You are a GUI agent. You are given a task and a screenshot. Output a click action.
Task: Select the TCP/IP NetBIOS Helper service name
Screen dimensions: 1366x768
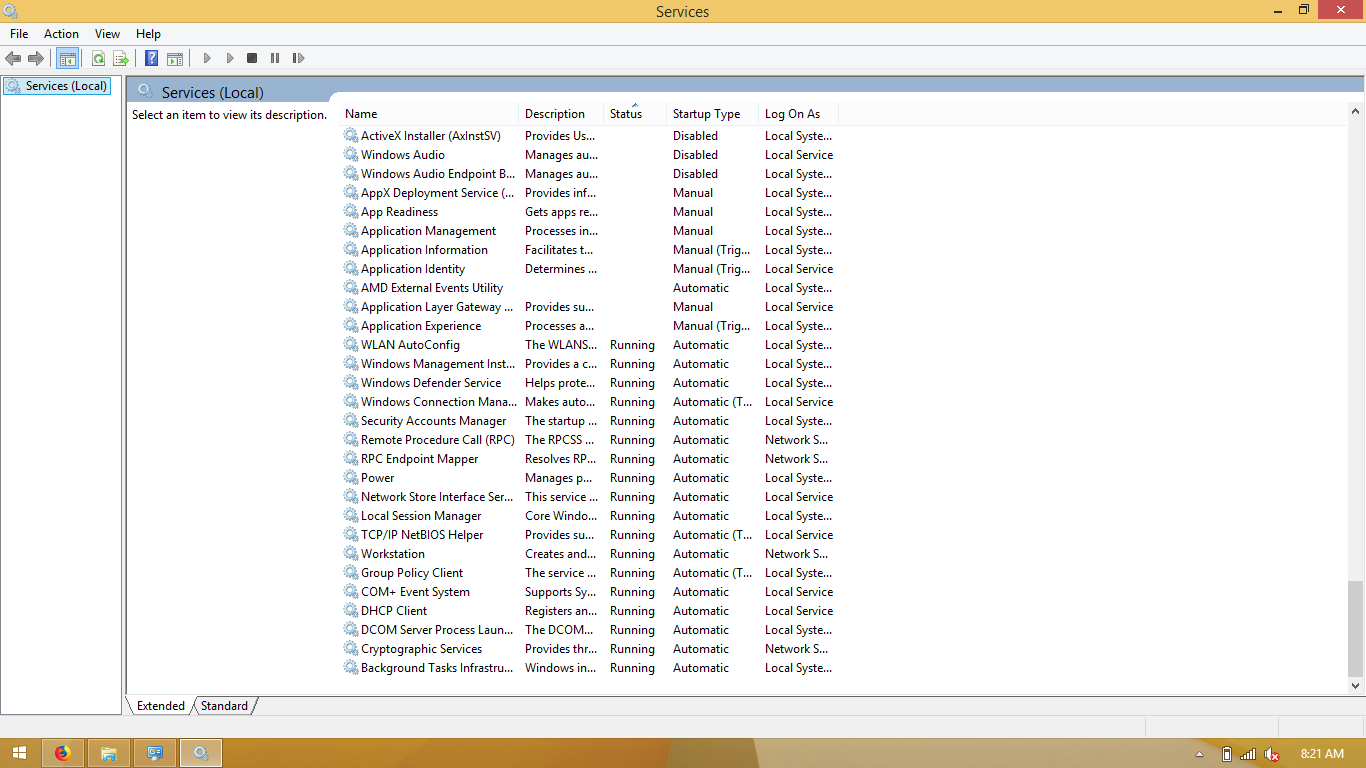click(422, 535)
